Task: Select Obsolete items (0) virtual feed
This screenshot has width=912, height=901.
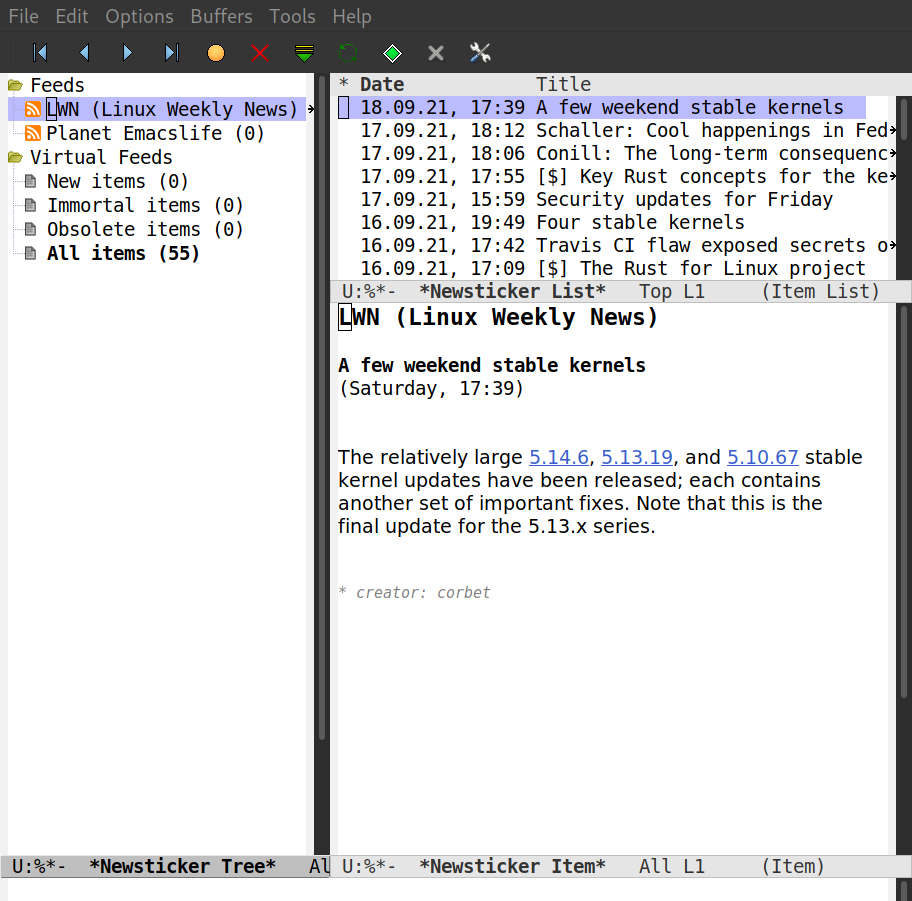Action: click(145, 229)
